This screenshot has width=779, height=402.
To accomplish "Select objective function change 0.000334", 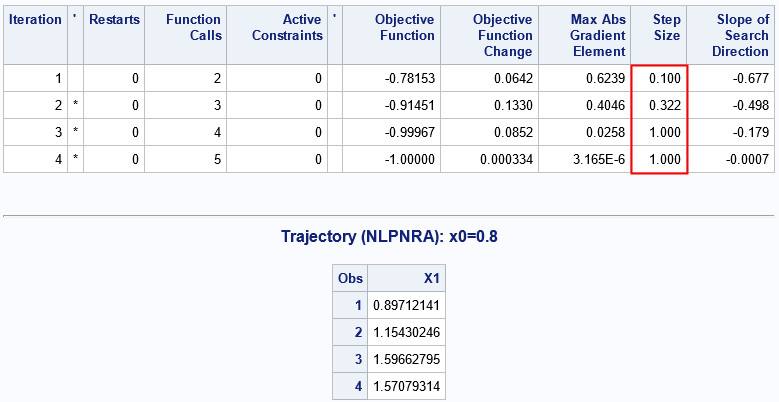I will 501,159.
